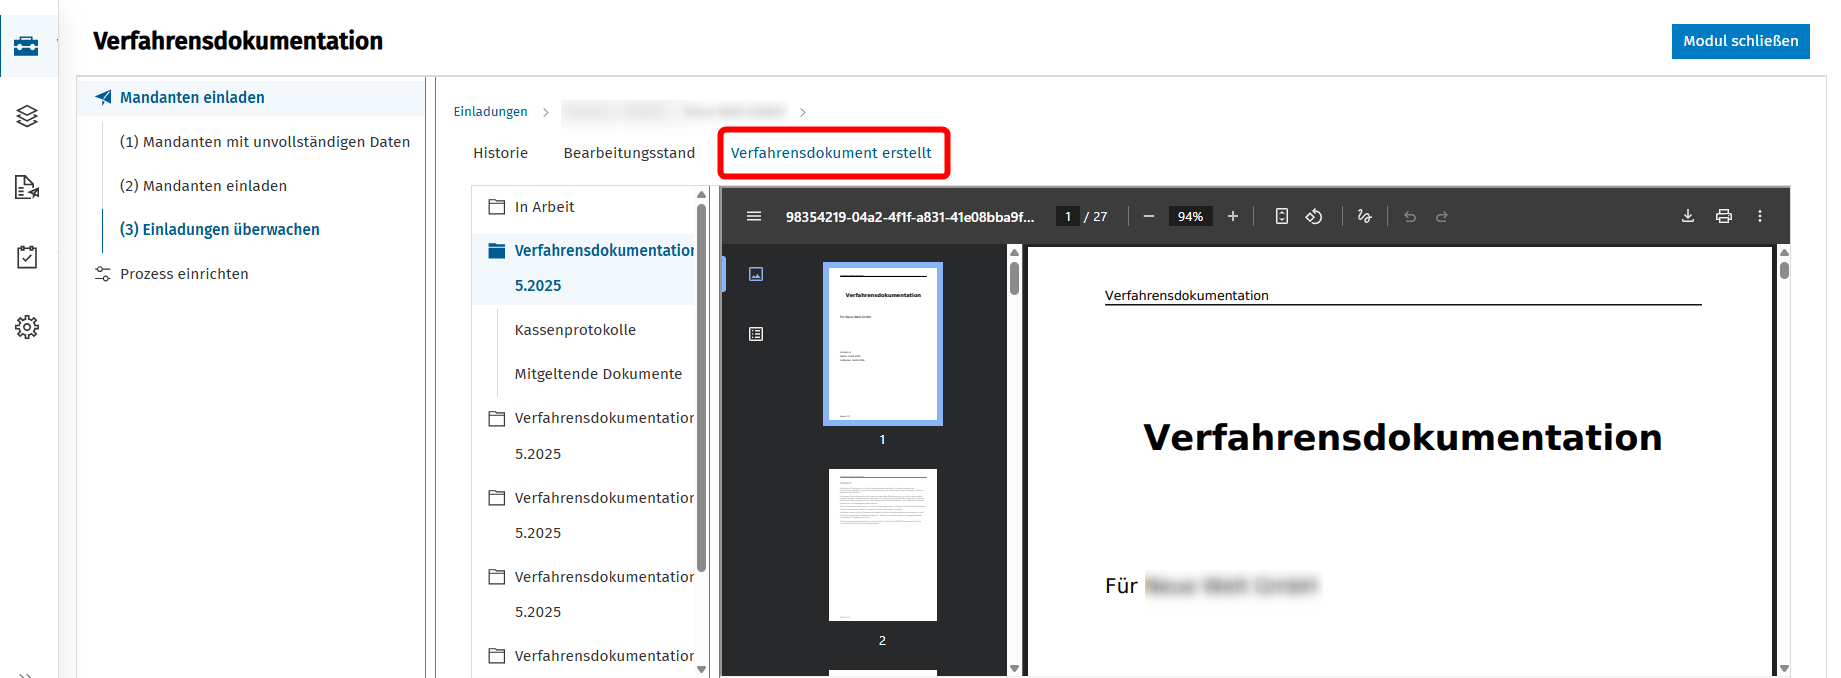The height and width of the screenshot is (678, 1841).
Task: Show PDF thumbnails view icon
Action: (x=756, y=274)
